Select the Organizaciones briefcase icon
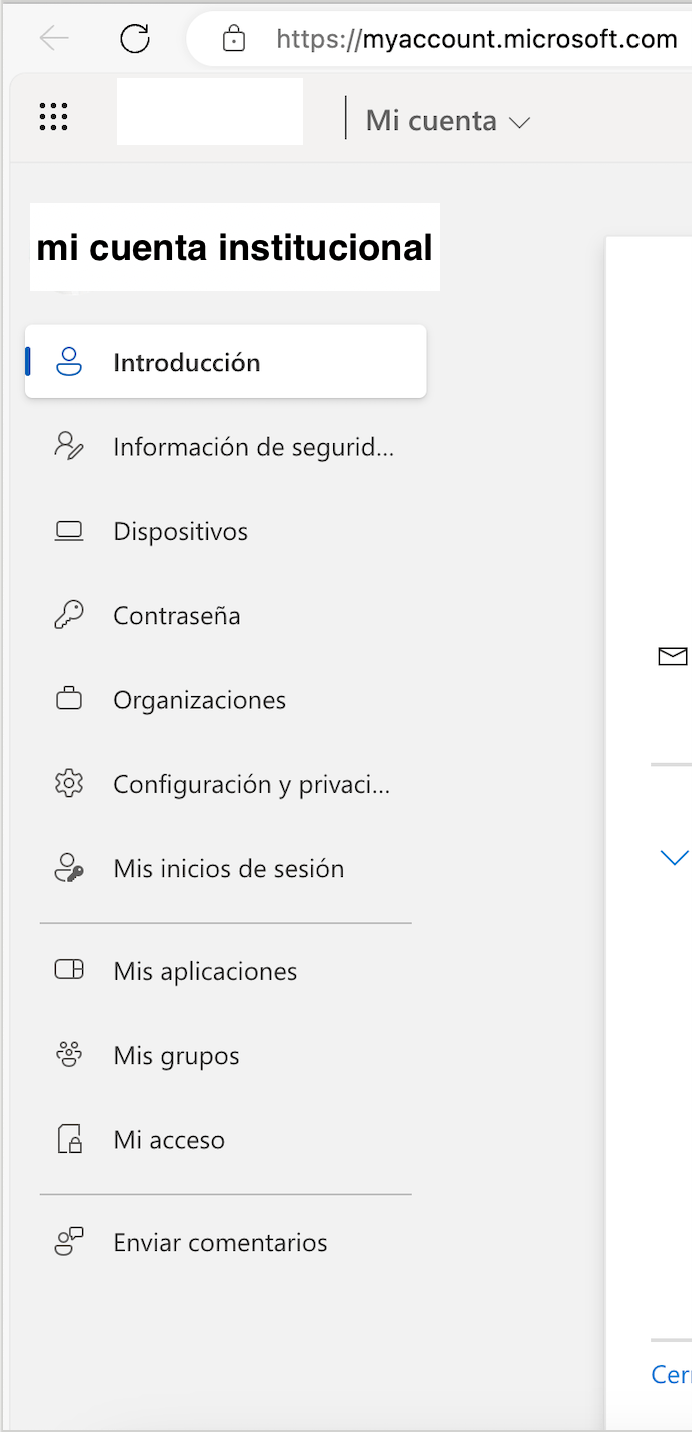Screen dimensions: 692x1432 (68, 699)
